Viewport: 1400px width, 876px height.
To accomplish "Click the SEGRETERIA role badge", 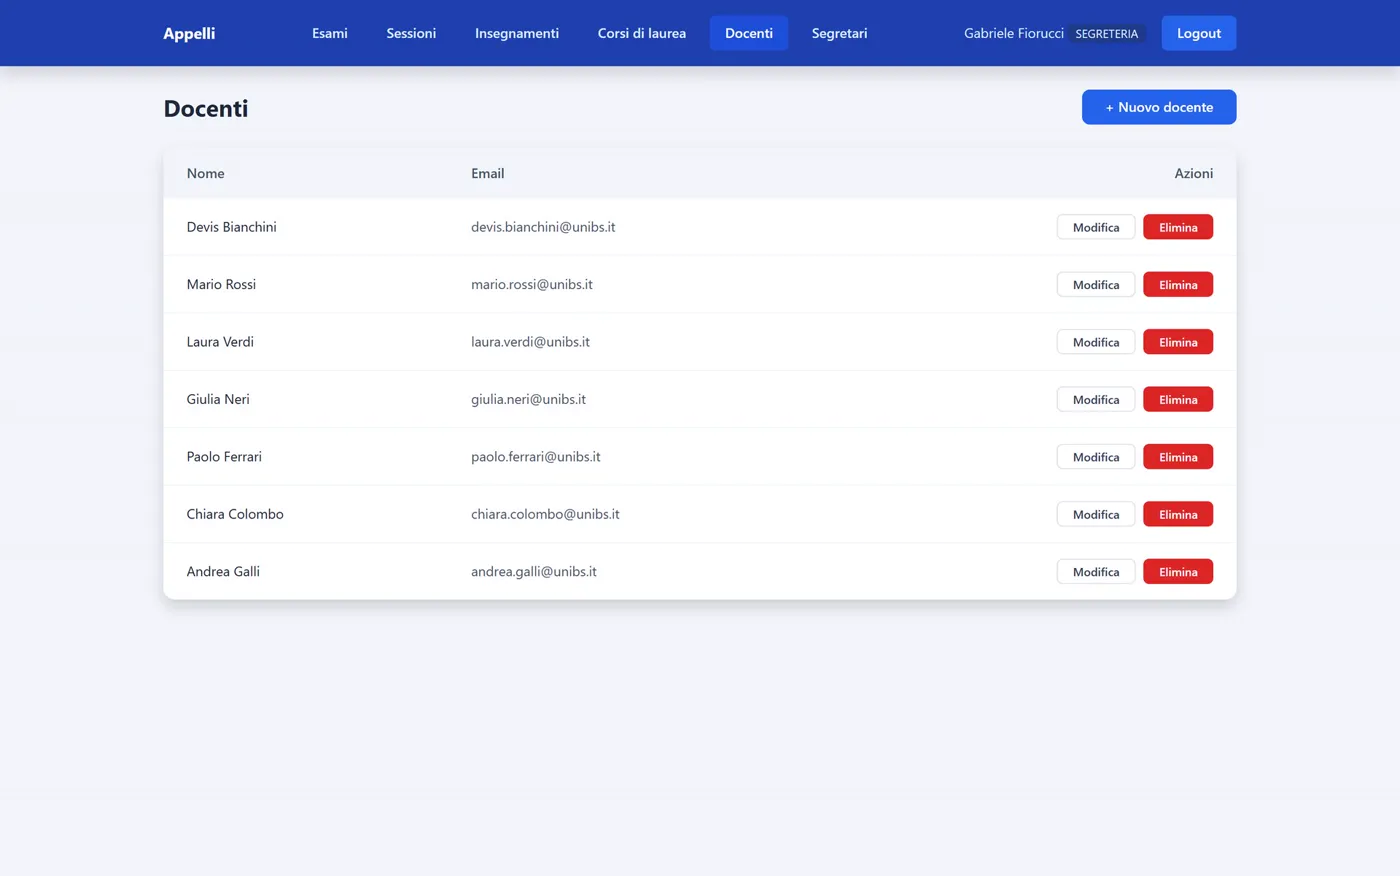I will [1106, 34].
